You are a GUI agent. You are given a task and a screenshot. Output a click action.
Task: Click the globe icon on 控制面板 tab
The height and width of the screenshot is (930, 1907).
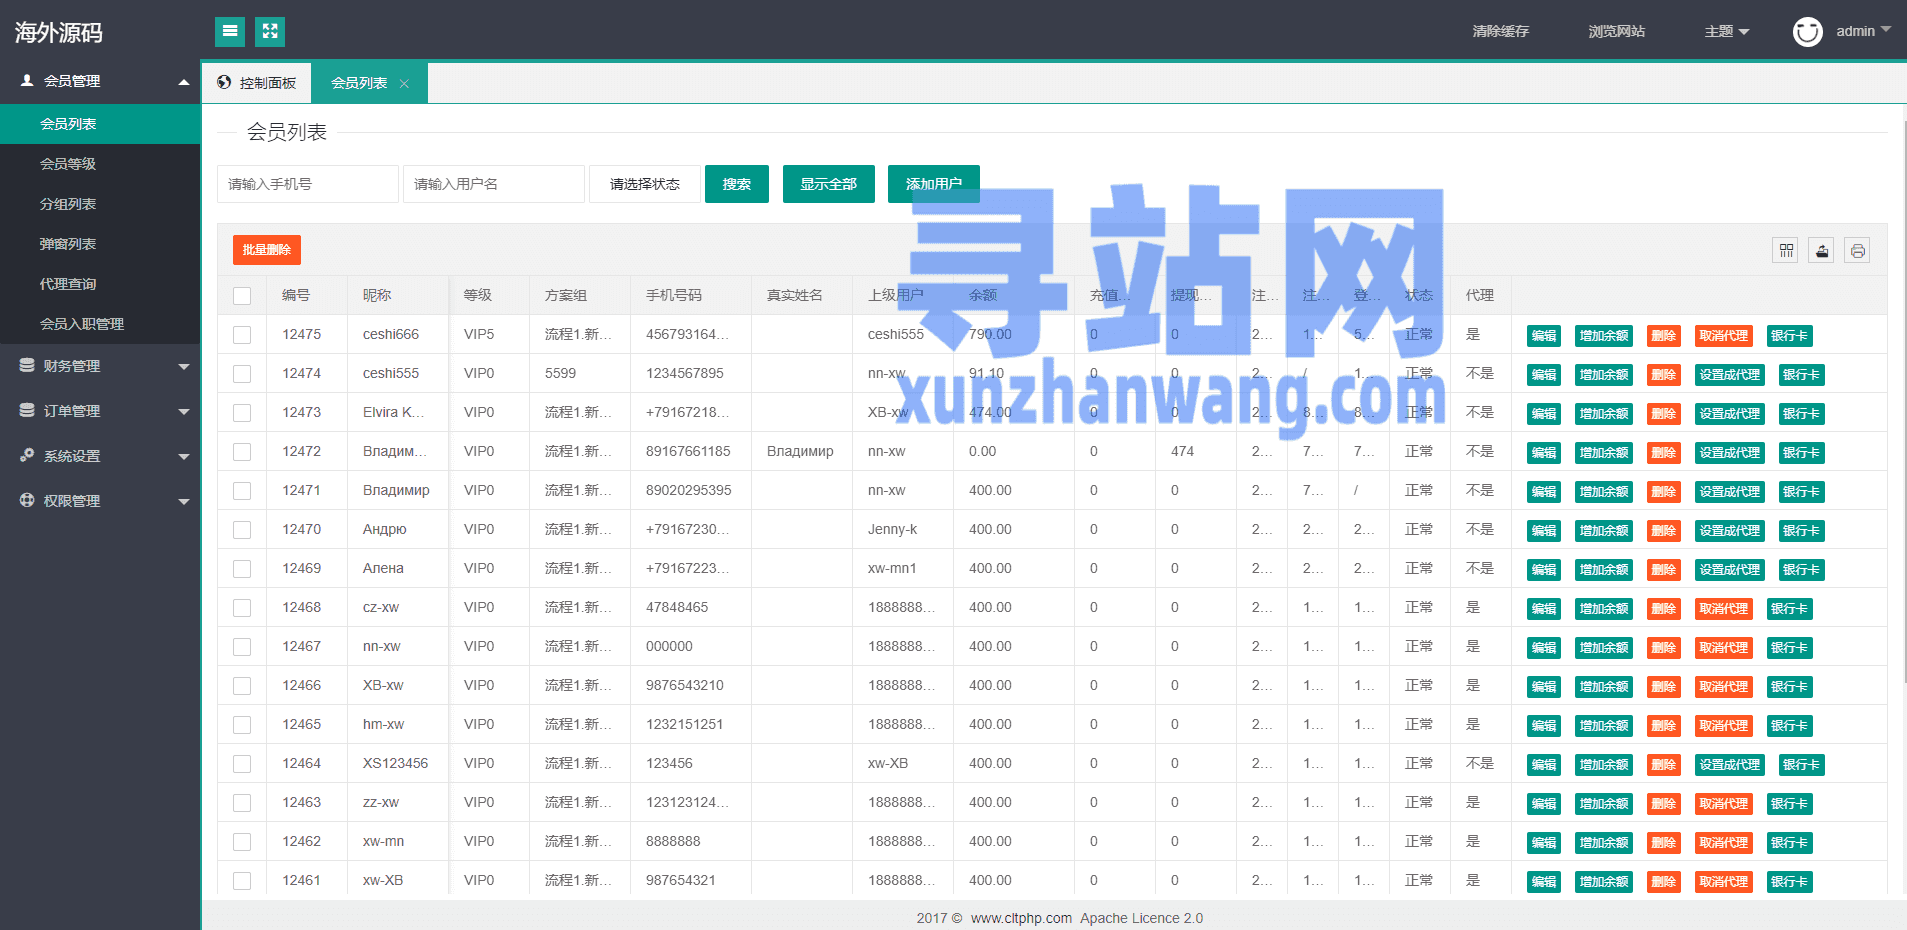pos(224,83)
